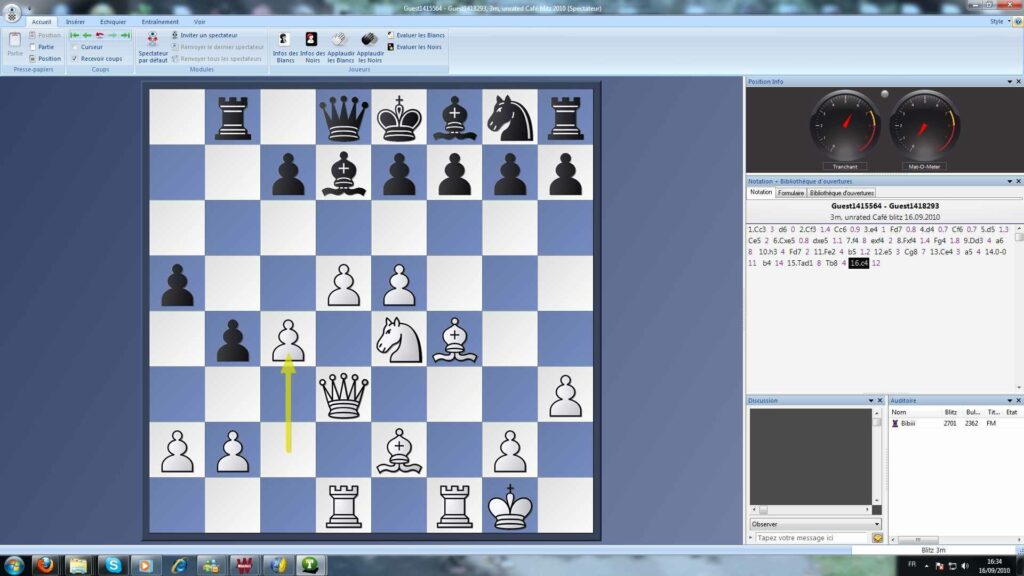Select the Partie option in Presse-papiers
1024x576 pixels.
coord(32,47)
